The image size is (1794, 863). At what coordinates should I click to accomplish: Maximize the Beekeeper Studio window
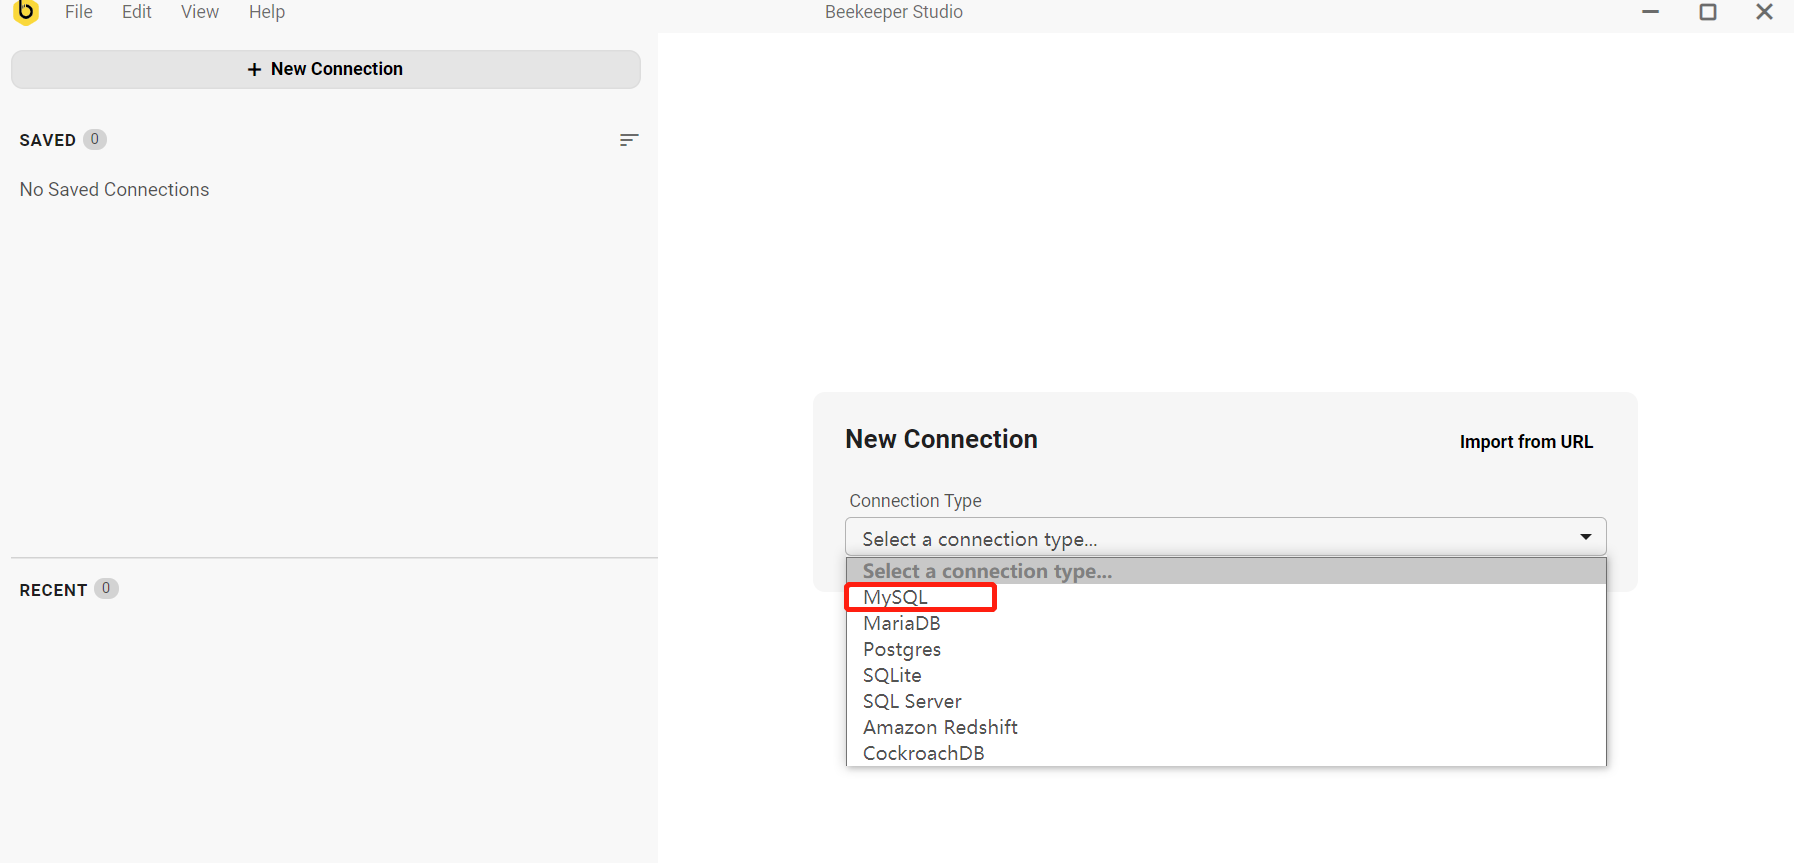tap(1708, 12)
